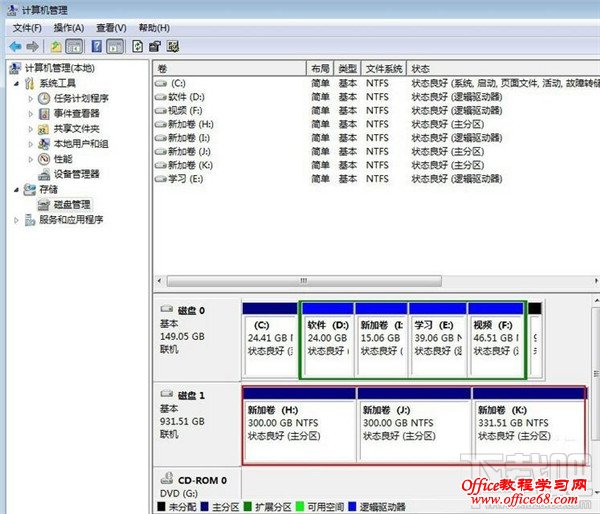The width and height of the screenshot is (600, 514).
Task: Select the 新加卷 (J:) 300.00 GB partition
Action: (x=414, y=425)
